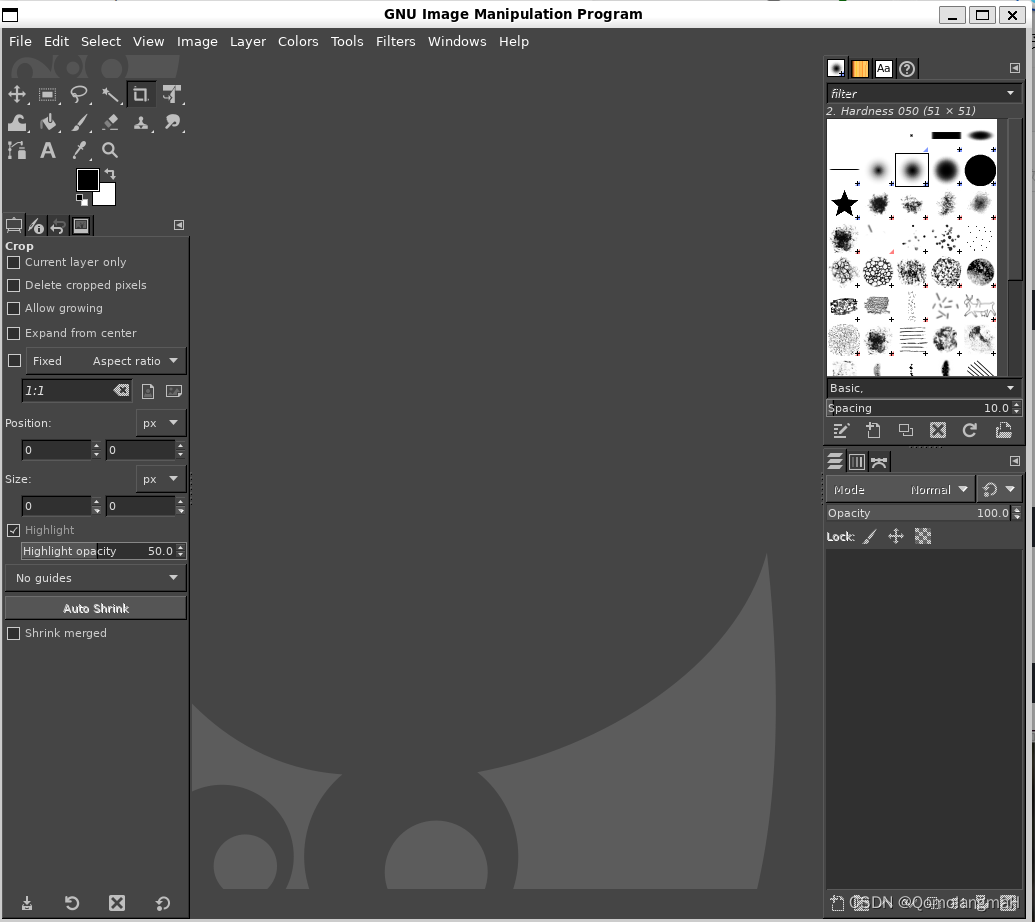Open the File menu
Viewport: 1035px width, 922px height.
[x=20, y=42]
